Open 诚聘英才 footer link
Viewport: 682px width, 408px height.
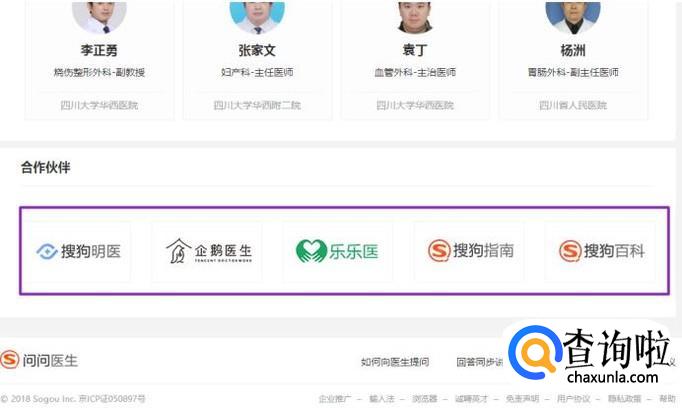point(471,398)
